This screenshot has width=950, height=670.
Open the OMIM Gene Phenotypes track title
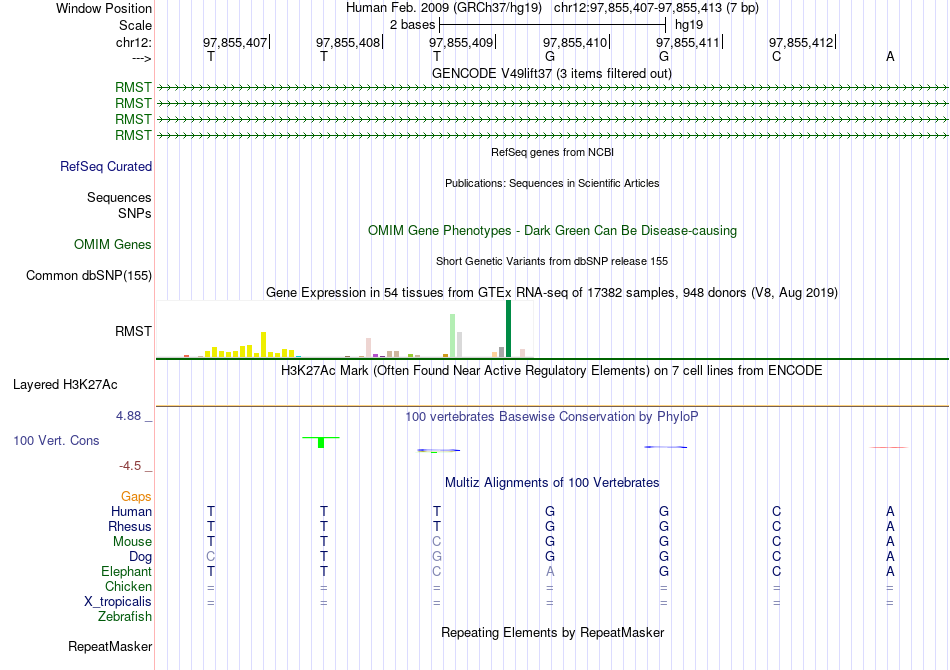[552, 230]
